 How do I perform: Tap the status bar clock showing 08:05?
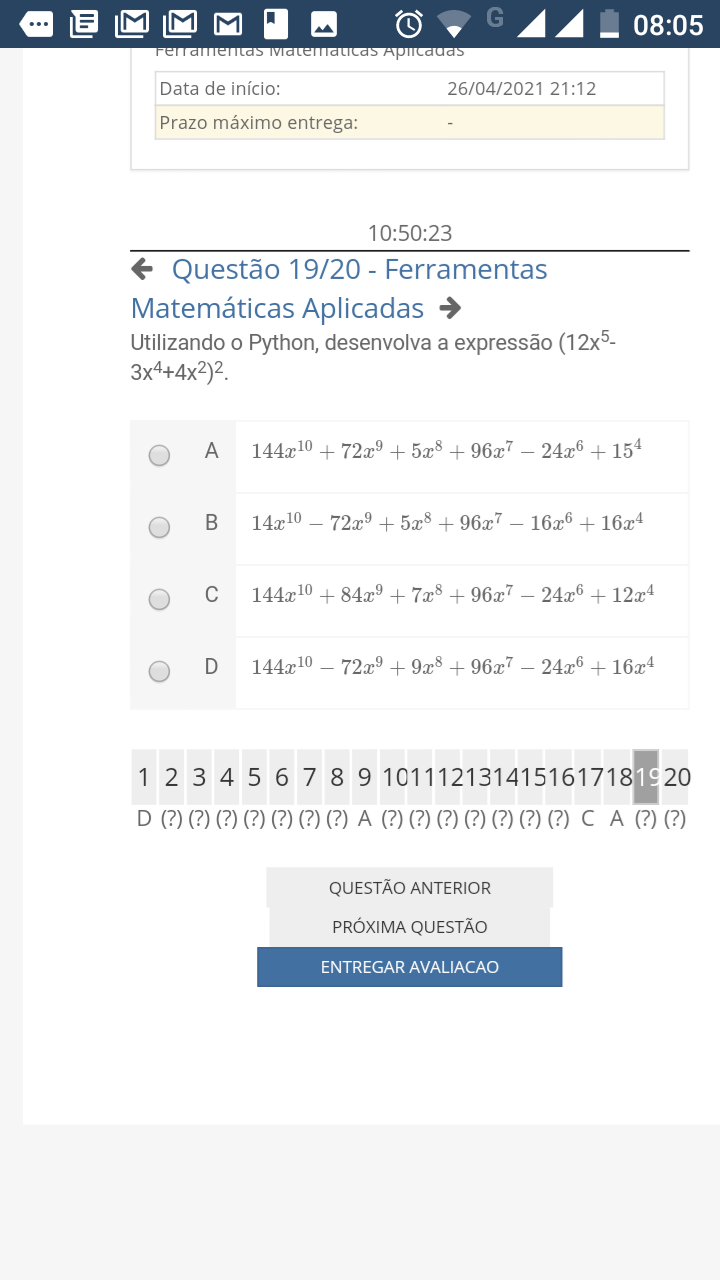pyautogui.click(x=668, y=24)
